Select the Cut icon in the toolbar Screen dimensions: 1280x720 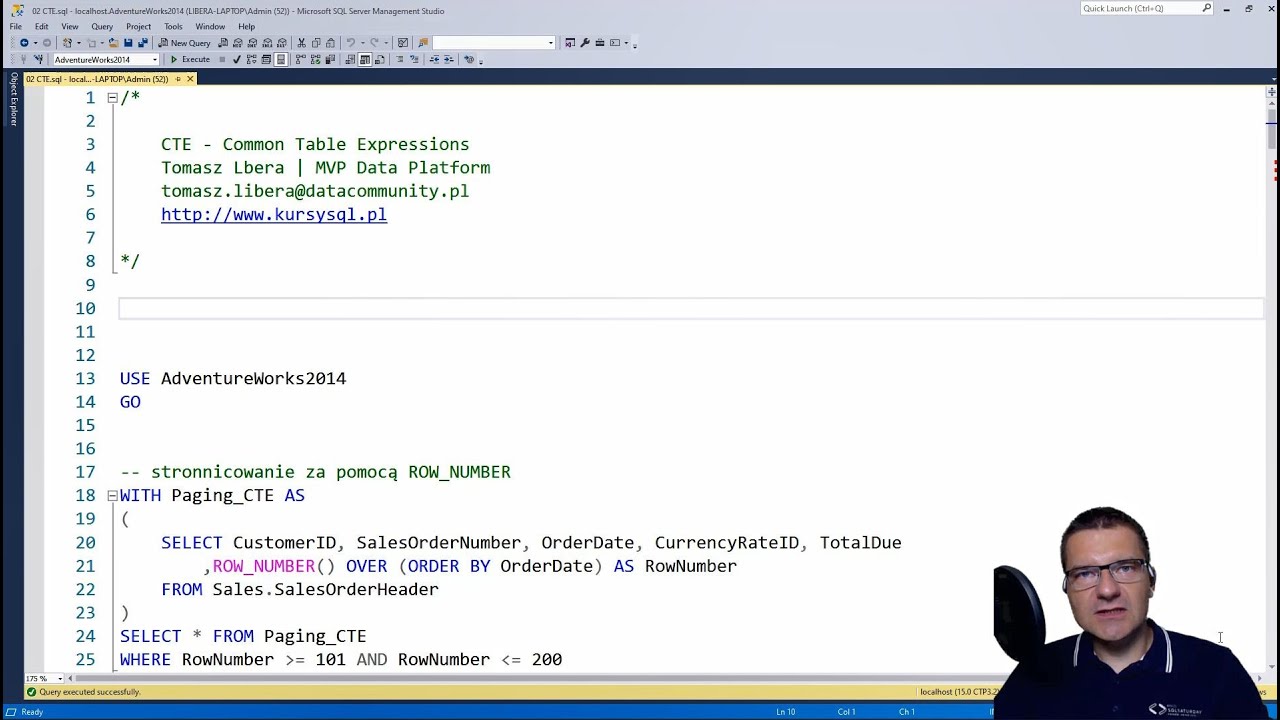click(x=300, y=43)
